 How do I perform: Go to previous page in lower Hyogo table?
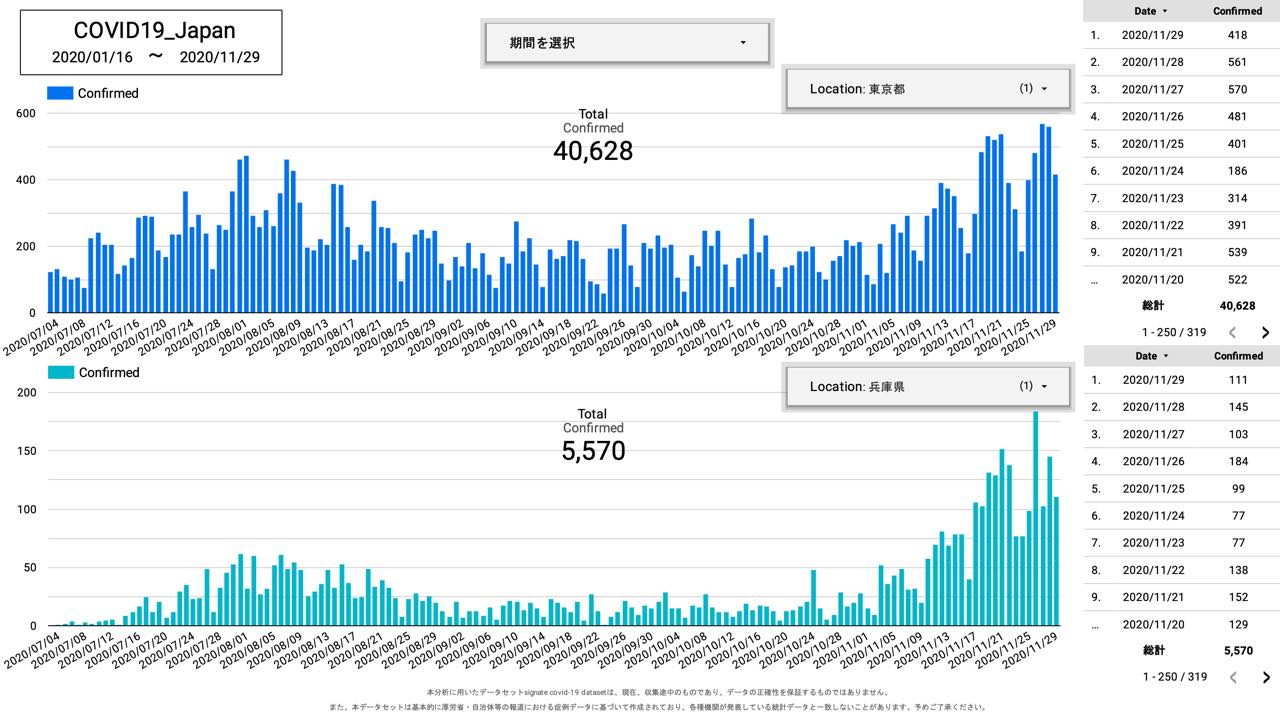[x=1233, y=677]
